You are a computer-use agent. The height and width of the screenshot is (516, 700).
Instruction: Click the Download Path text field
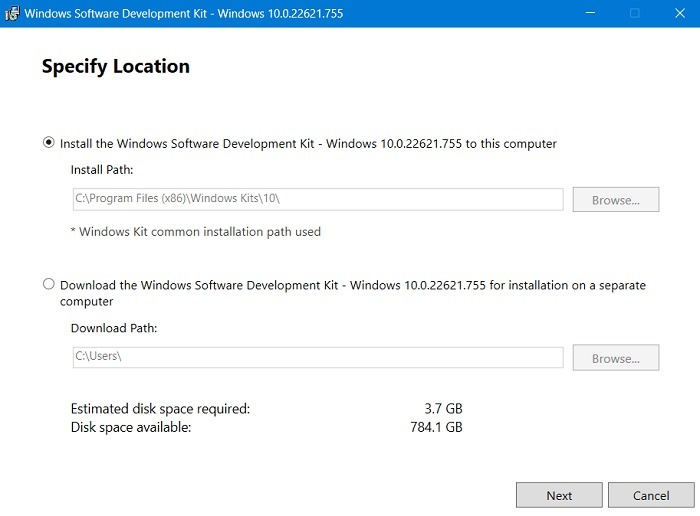point(318,357)
